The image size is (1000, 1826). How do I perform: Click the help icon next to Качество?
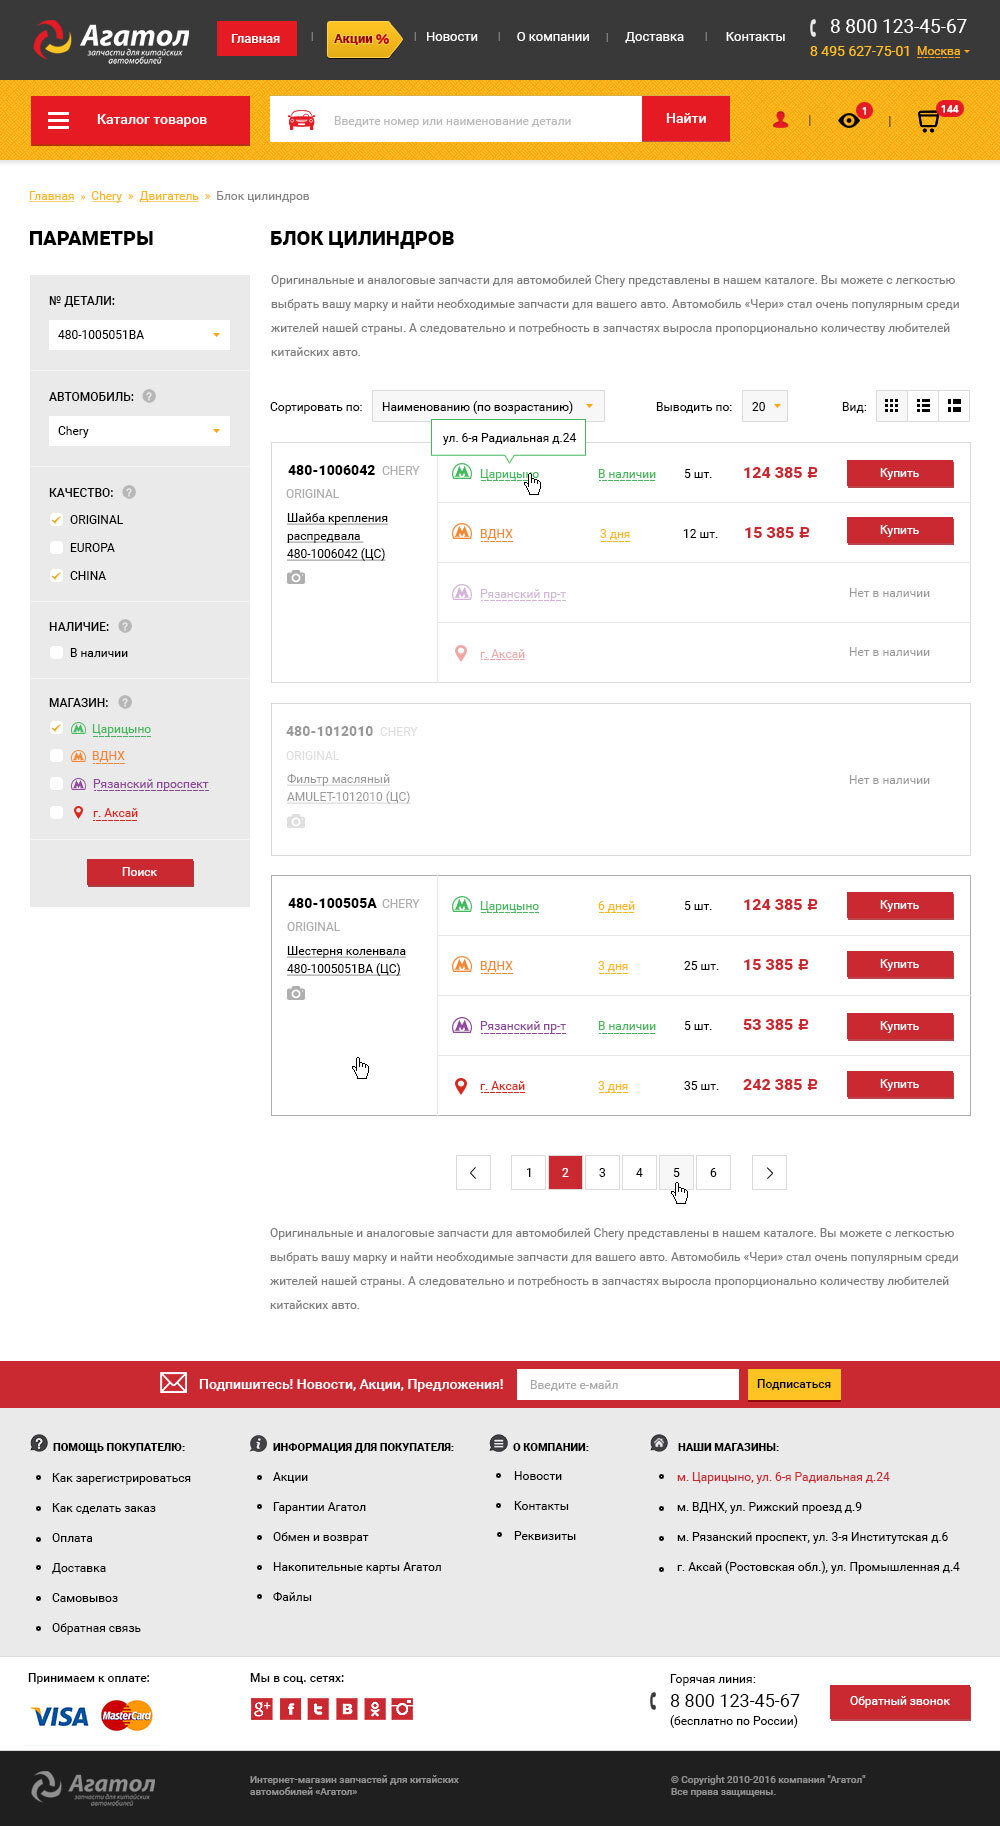pos(129,492)
